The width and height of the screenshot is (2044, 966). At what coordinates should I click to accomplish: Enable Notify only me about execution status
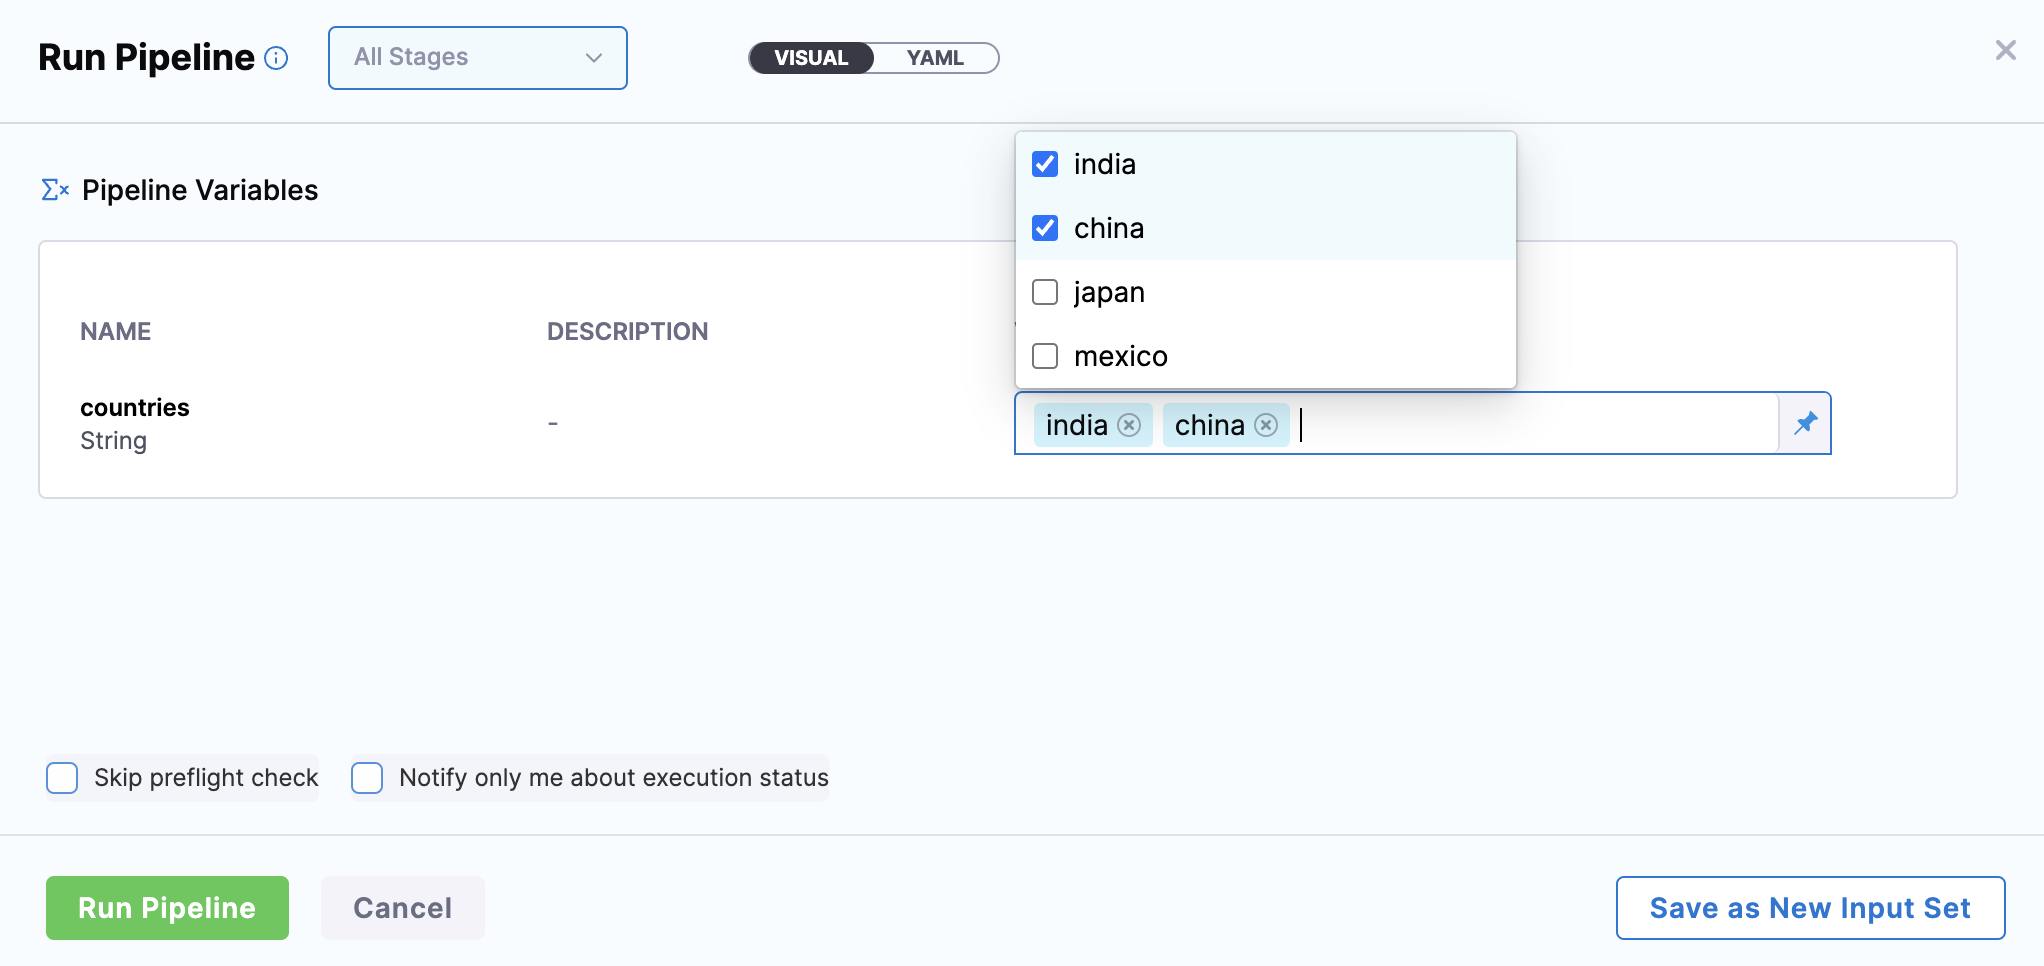pyautogui.click(x=367, y=778)
